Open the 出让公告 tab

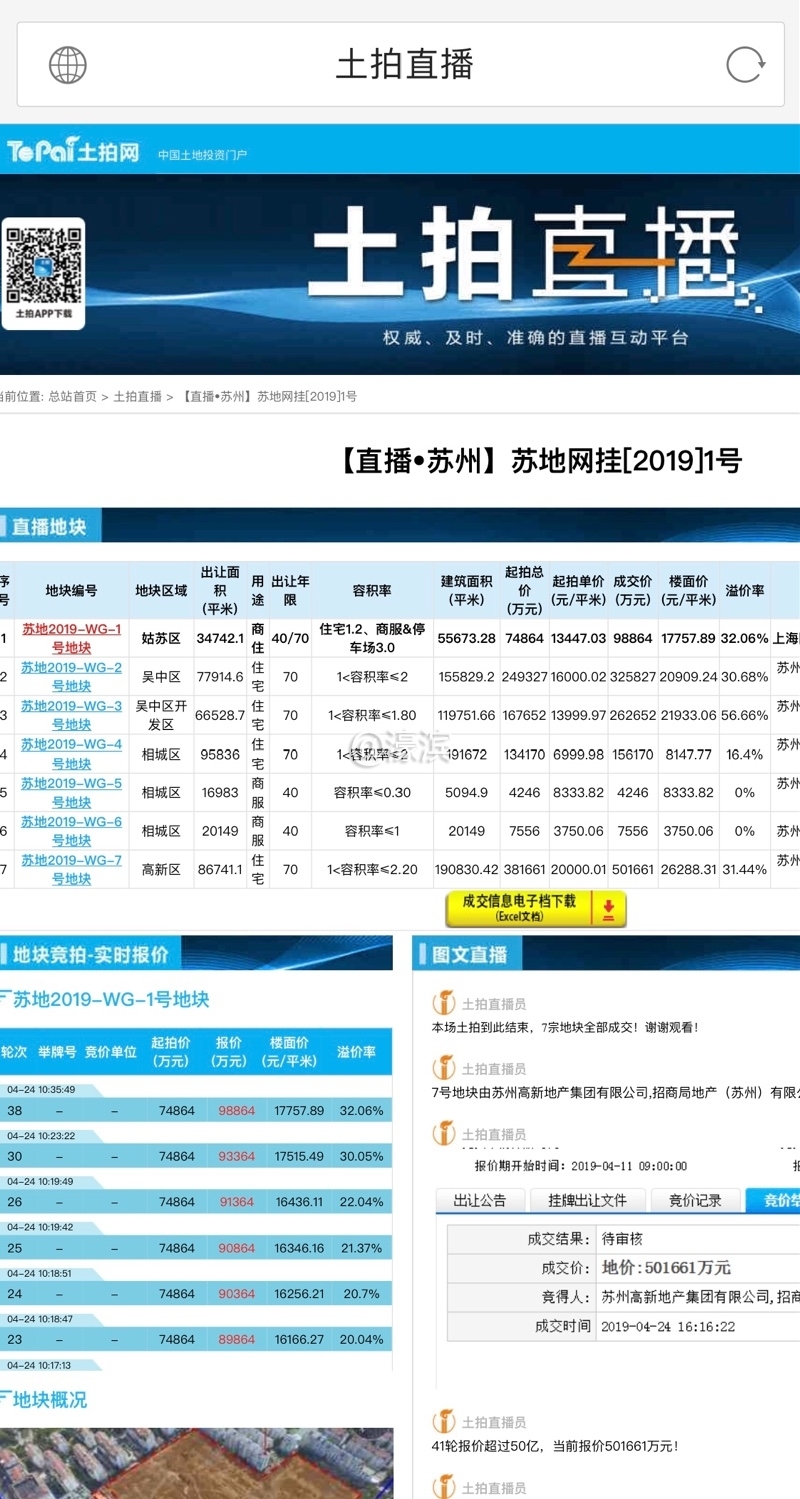click(480, 1200)
